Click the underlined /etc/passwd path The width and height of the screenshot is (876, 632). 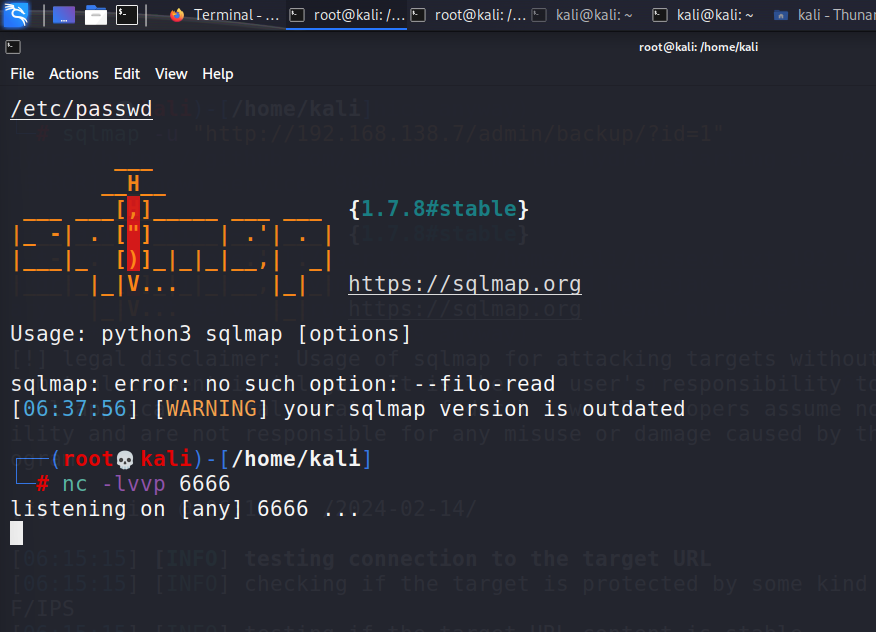point(82,108)
